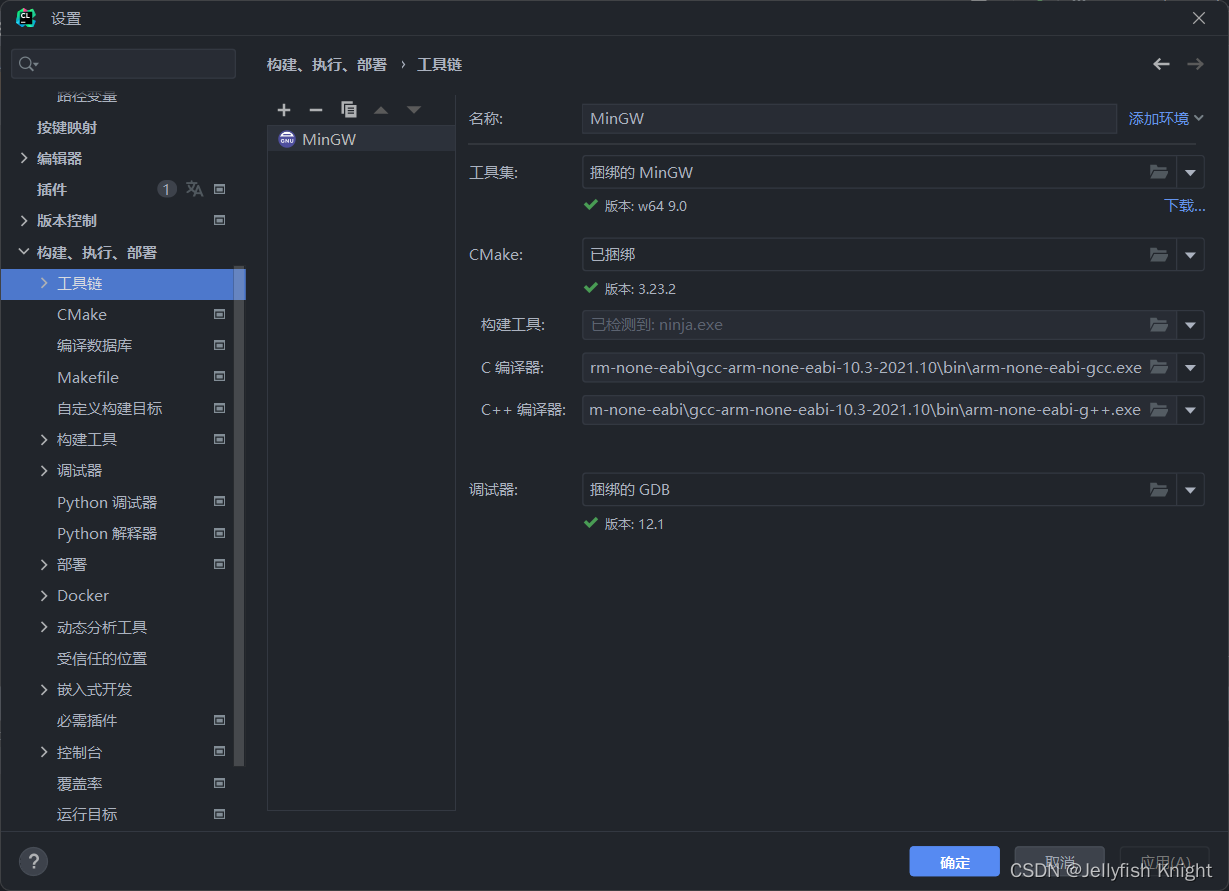This screenshot has width=1229, height=891.
Task: Move toolchain up with up-arrow icon
Action: pyautogui.click(x=381, y=109)
